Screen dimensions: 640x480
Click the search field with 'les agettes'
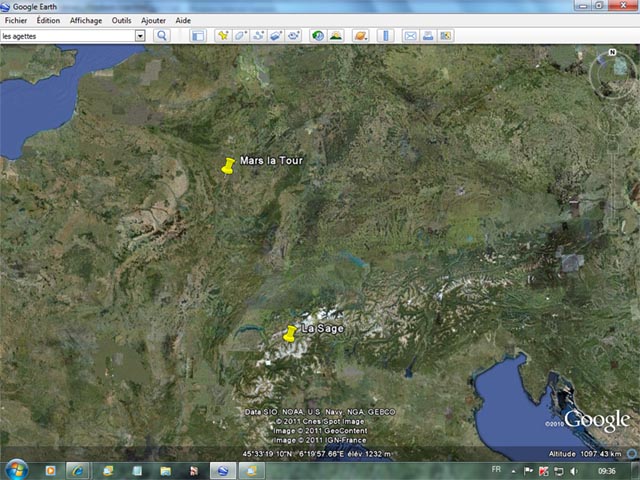pyautogui.click(x=68, y=36)
